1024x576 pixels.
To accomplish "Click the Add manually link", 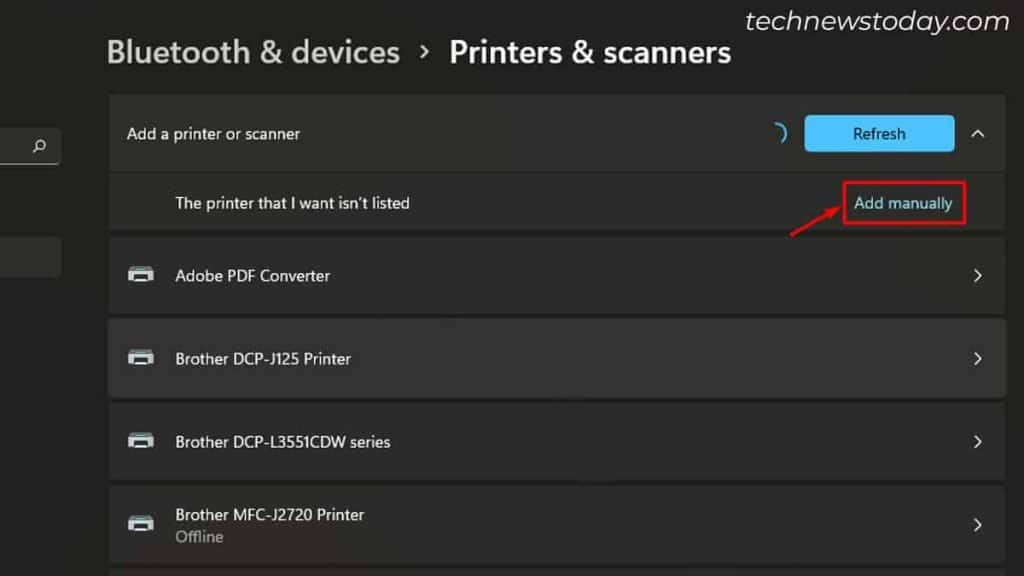I will coord(903,202).
